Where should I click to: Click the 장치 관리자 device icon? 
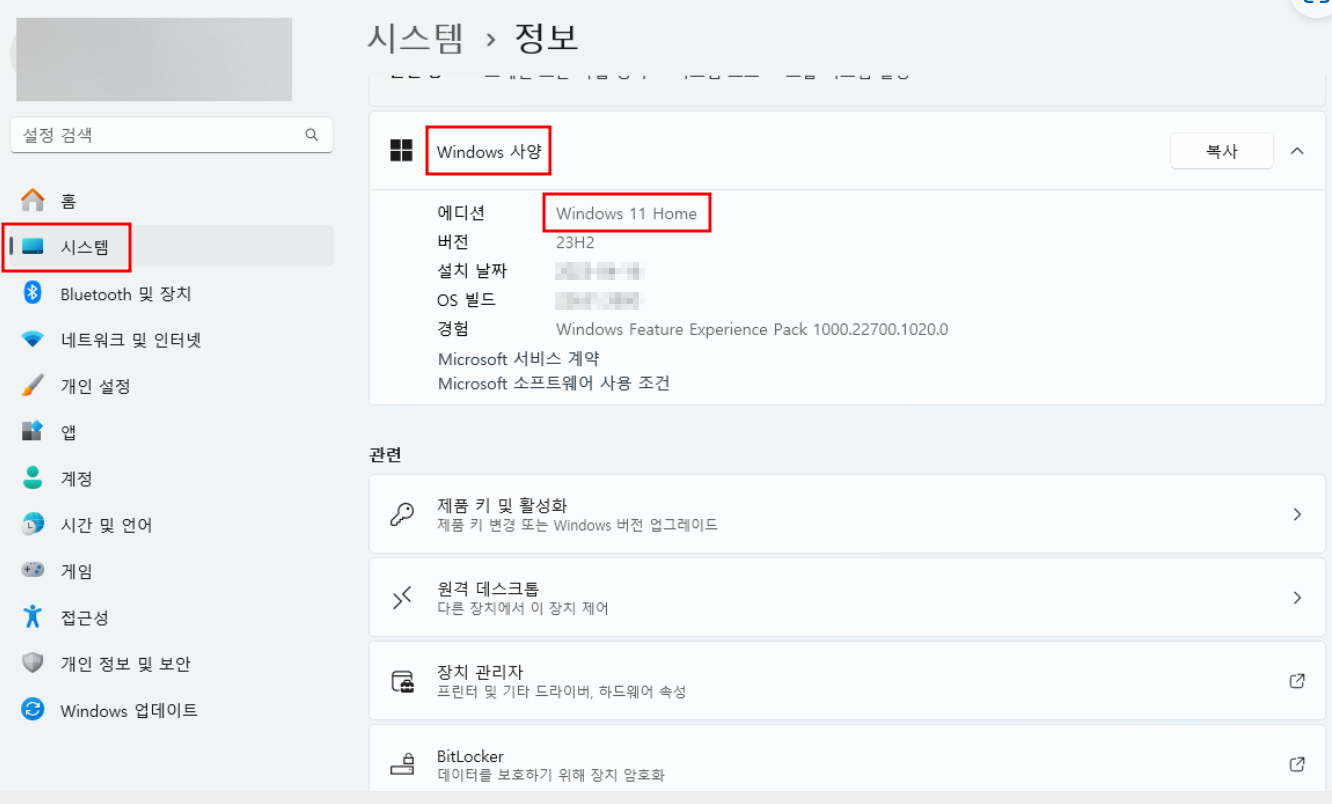pyautogui.click(x=402, y=682)
